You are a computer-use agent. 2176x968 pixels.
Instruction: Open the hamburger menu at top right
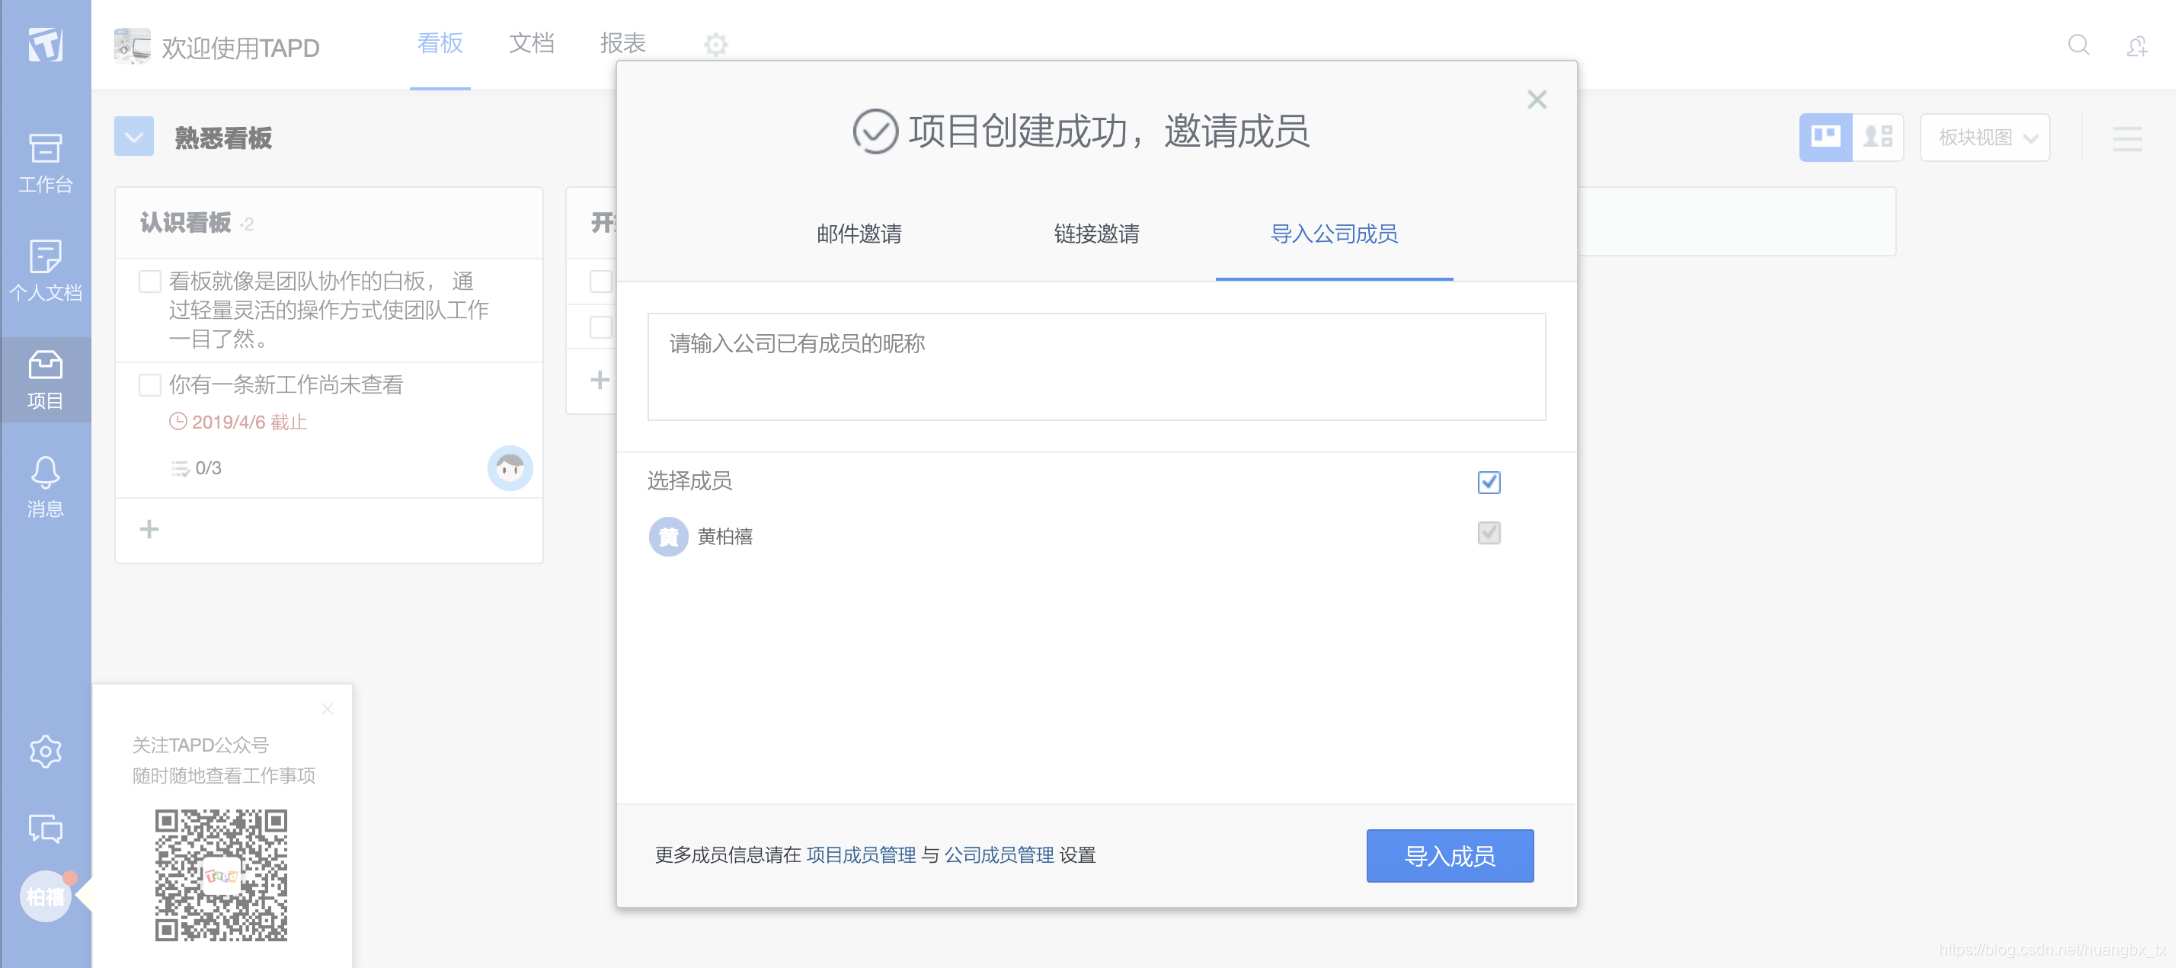point(2127,139)
